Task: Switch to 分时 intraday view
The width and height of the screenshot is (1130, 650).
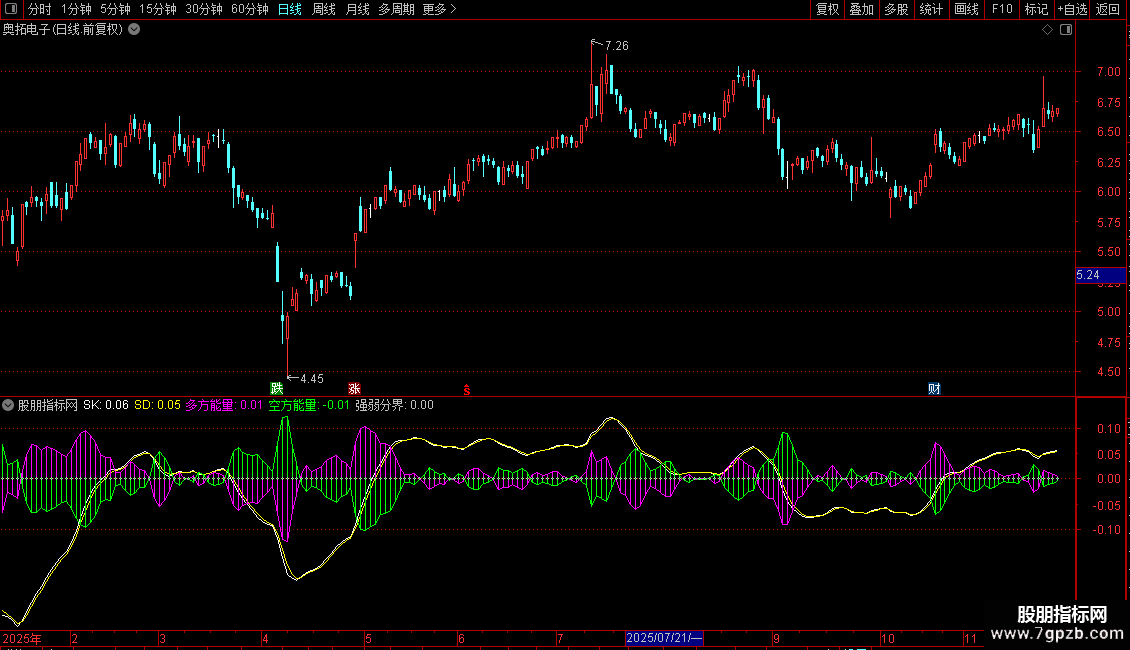Action: pyautogui.click(x=39, y=9)
